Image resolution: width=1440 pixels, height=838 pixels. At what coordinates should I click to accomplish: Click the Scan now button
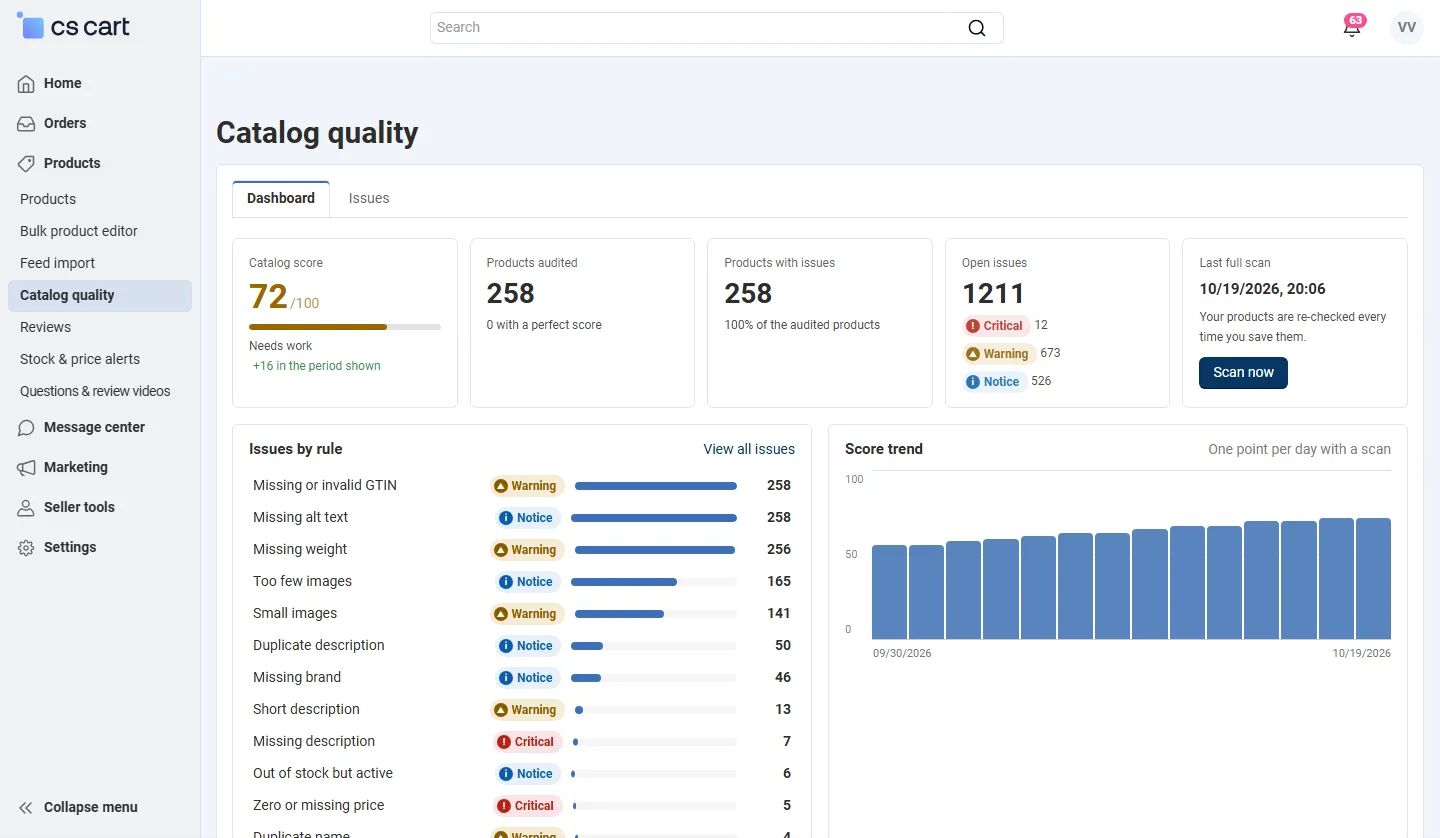point(1243,372)
